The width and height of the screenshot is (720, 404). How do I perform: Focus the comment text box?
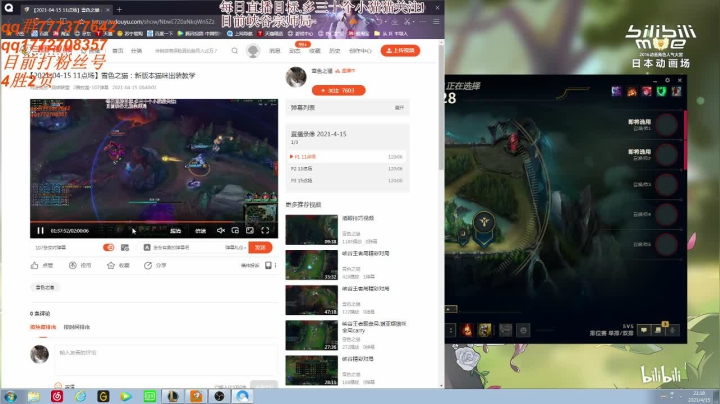point(166,360)
